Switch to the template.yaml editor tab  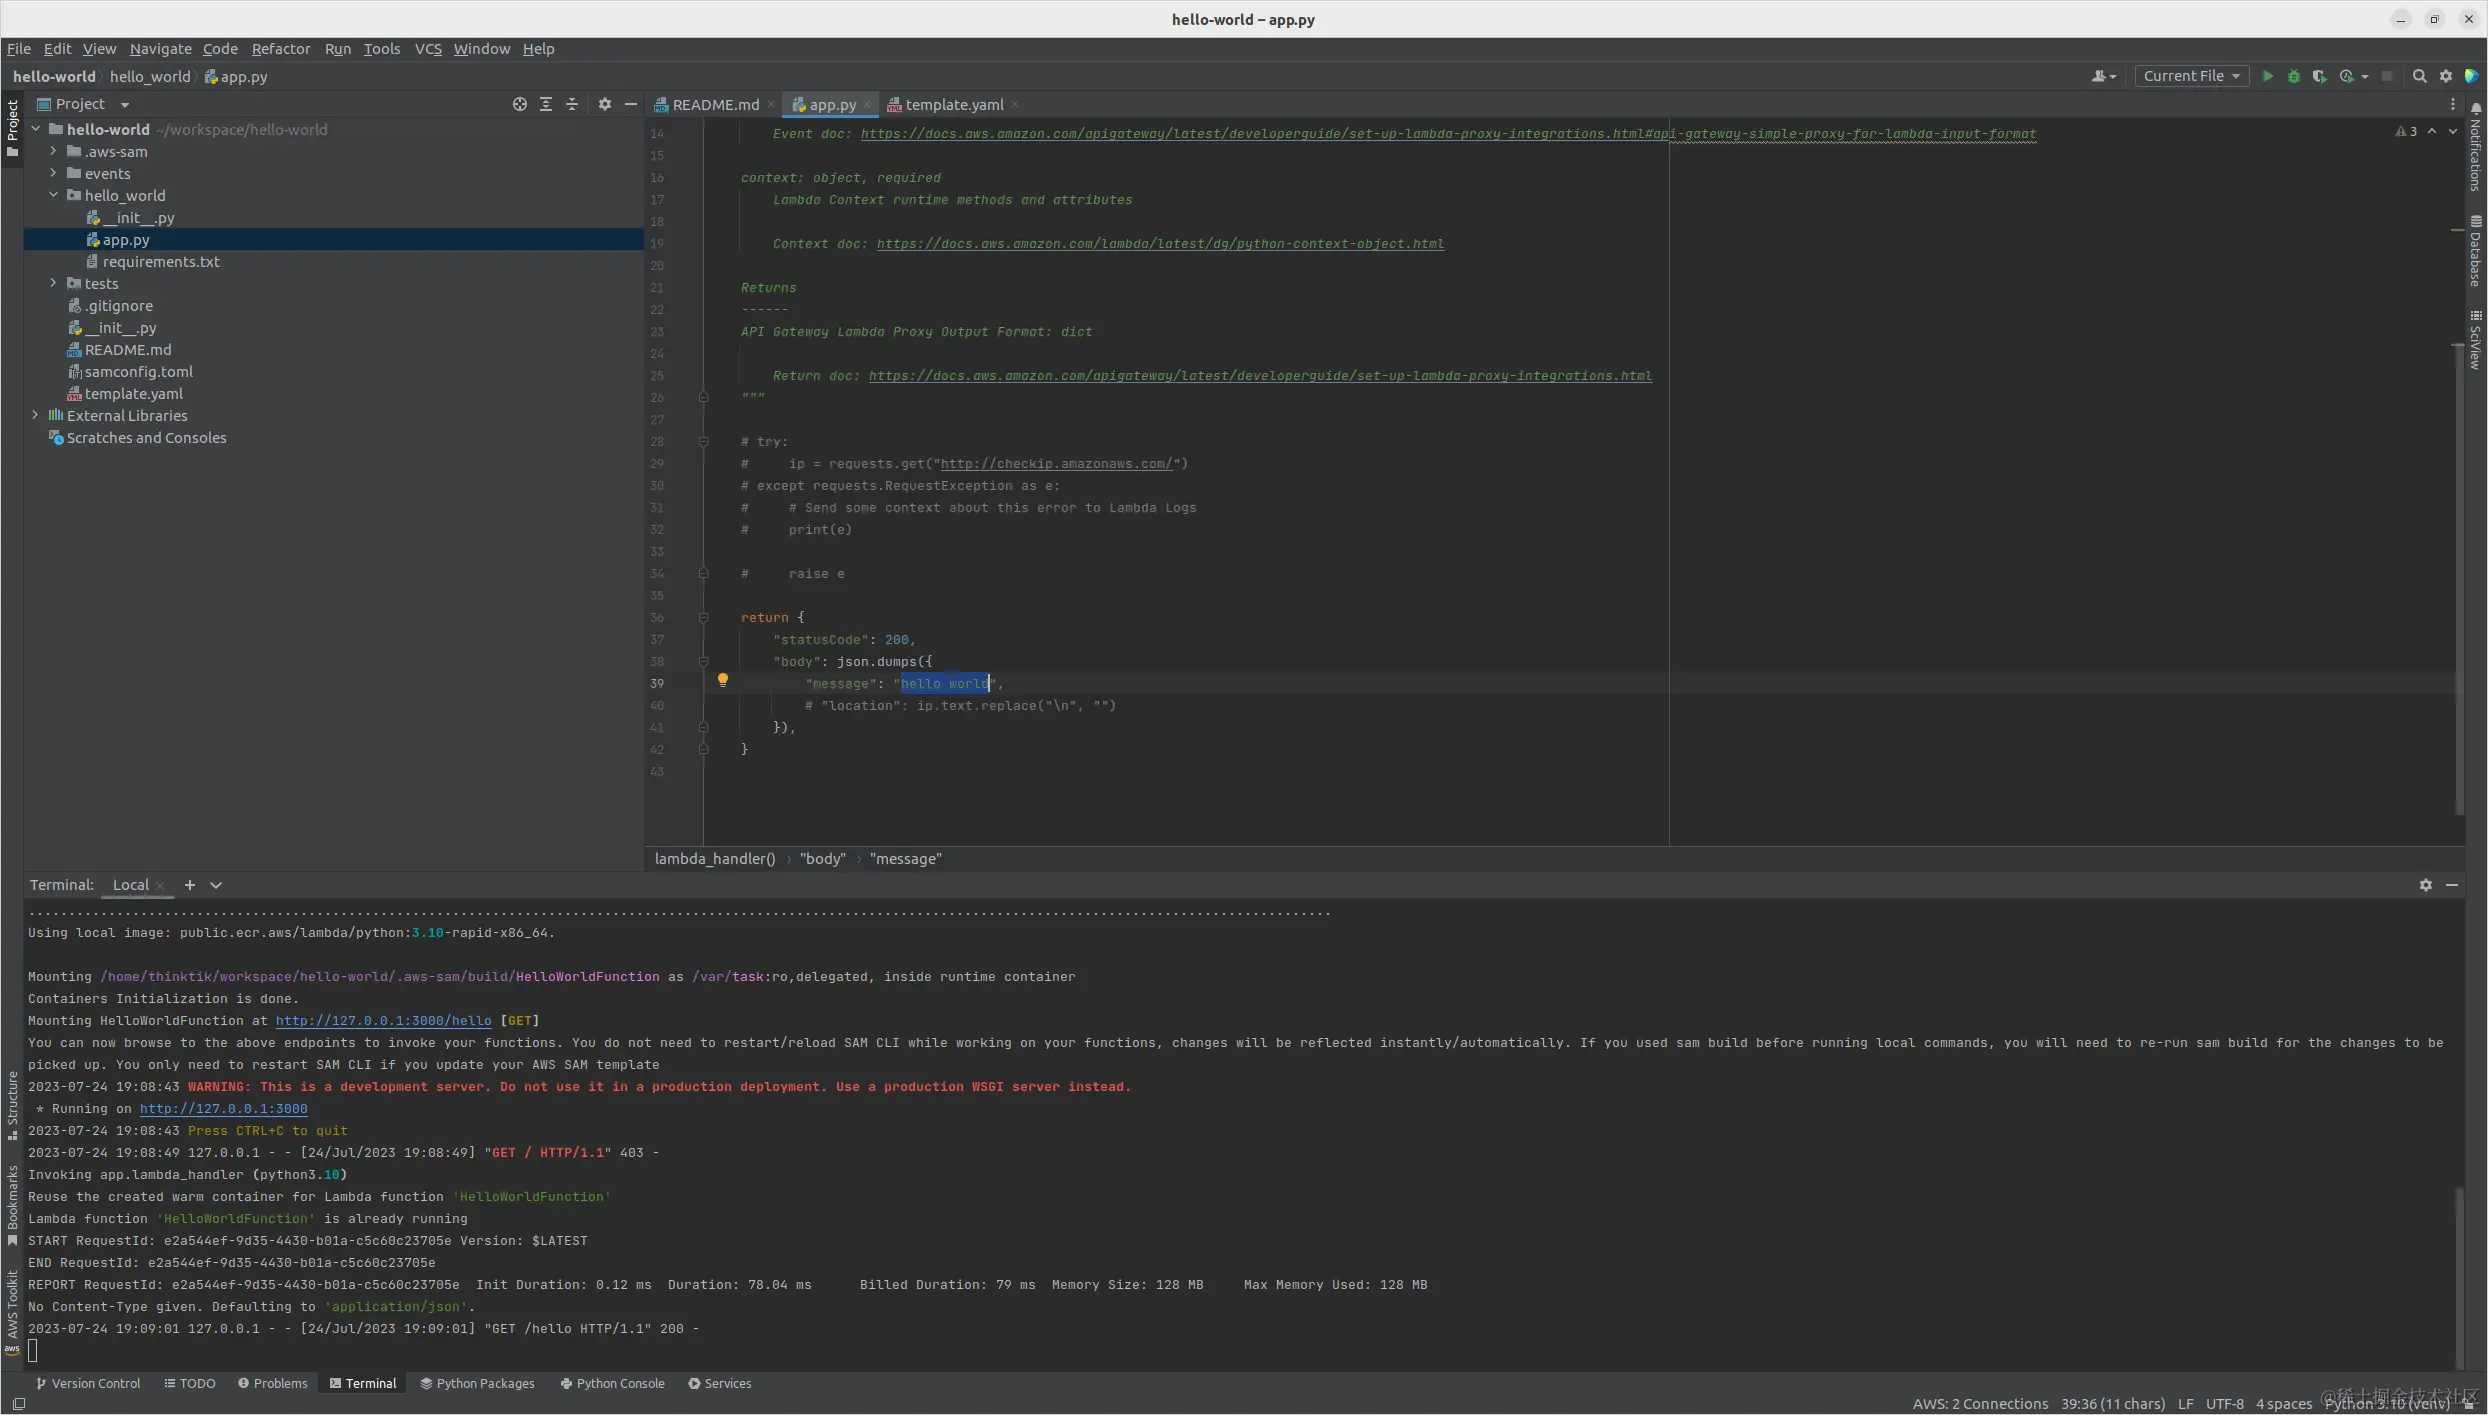click(953, 105)
